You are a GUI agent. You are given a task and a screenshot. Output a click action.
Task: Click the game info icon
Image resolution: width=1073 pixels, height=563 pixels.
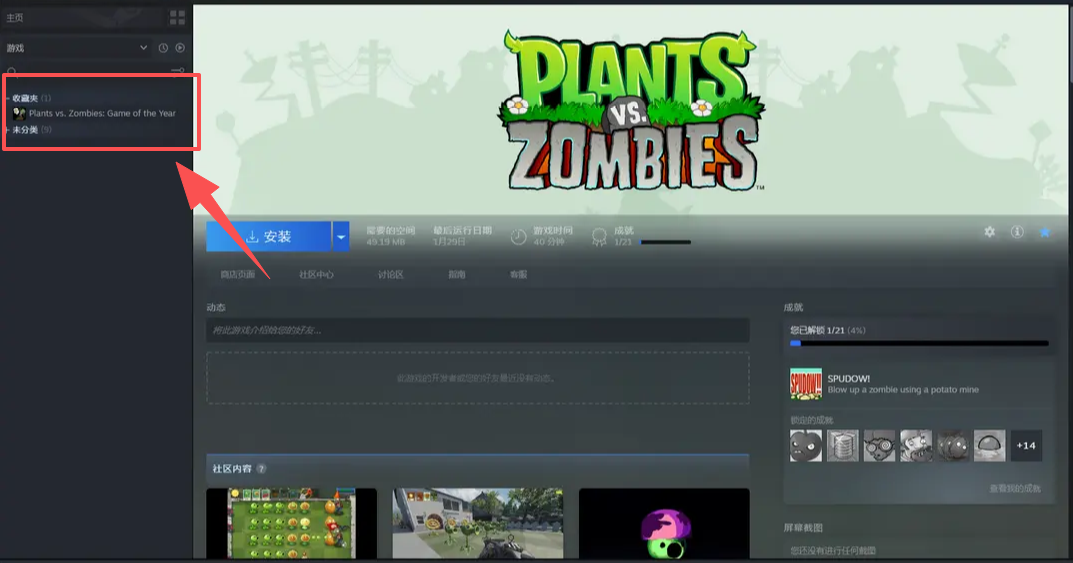tap(1017, 232)
